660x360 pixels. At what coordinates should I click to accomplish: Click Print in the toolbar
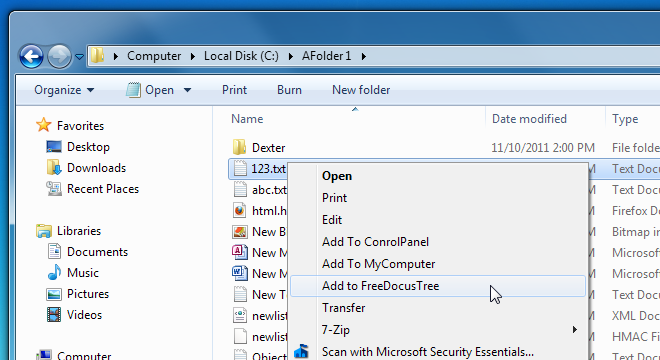tap(234, 90)
